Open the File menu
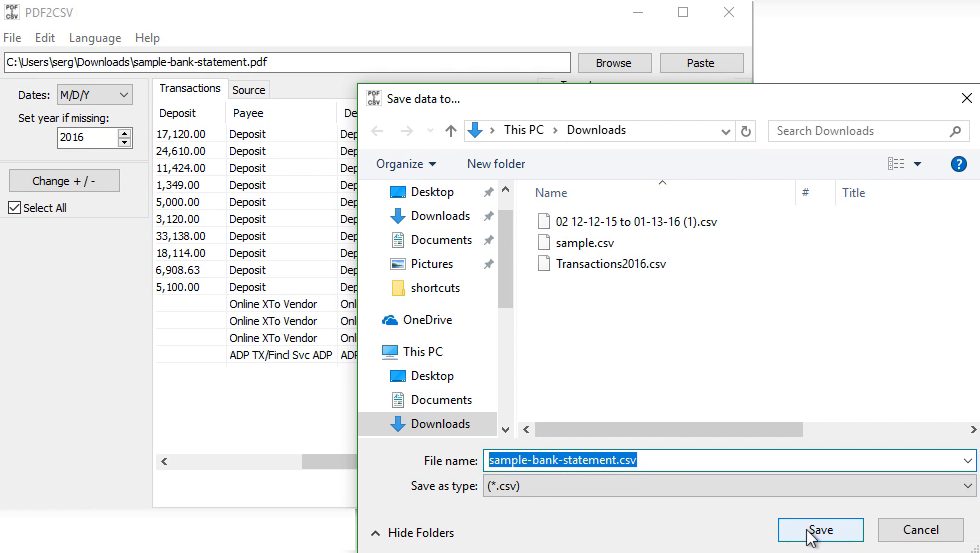Viewport: 980px width, 553px height. (x=12, y=38)
